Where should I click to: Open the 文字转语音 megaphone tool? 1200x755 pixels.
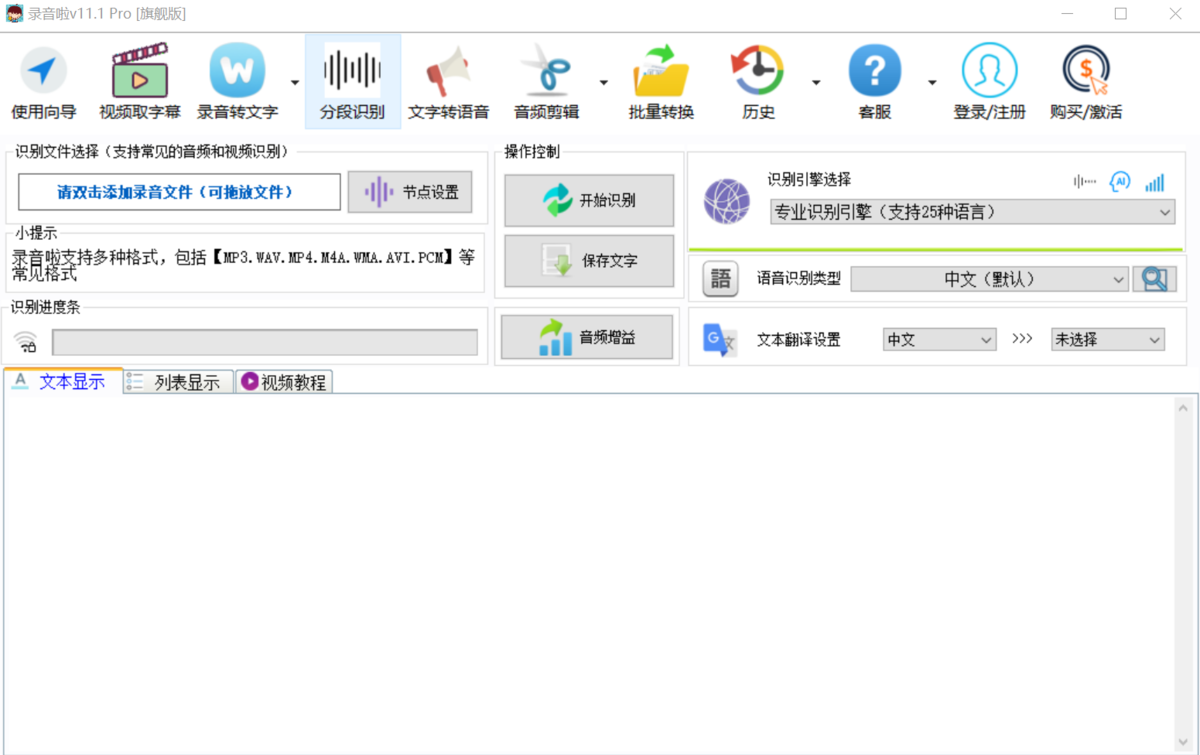tap(448, 84)
